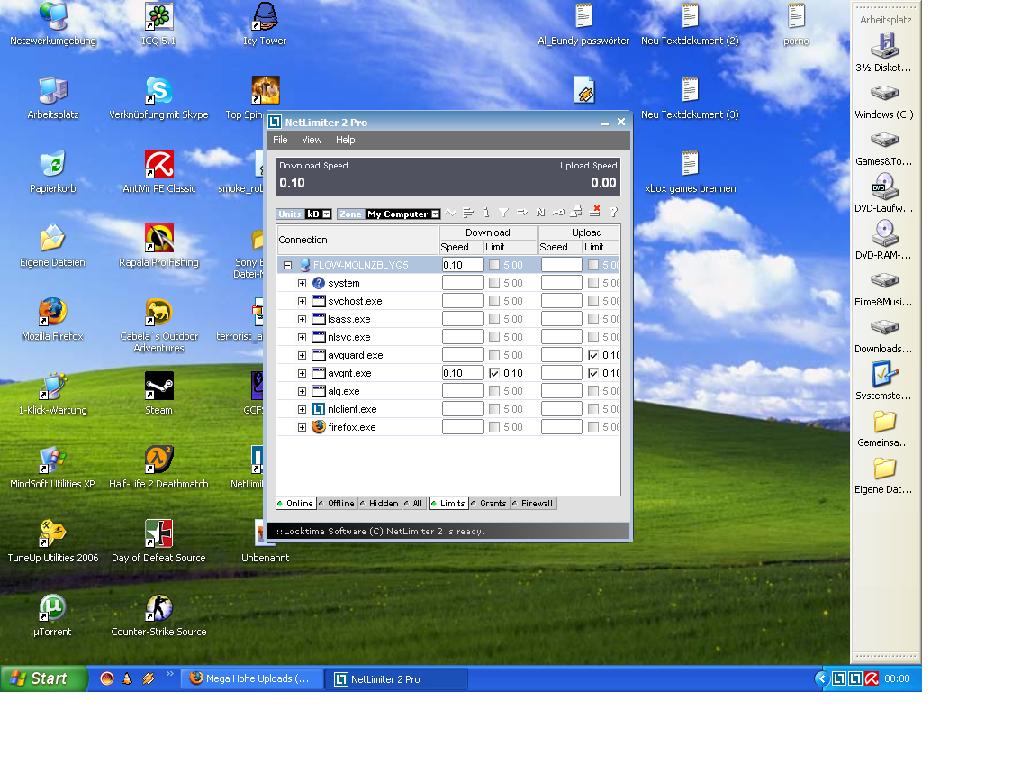The height and width of the screenshot is (768, 1024).
Task: Open the Help menu
Action: (x=345, y=140)
